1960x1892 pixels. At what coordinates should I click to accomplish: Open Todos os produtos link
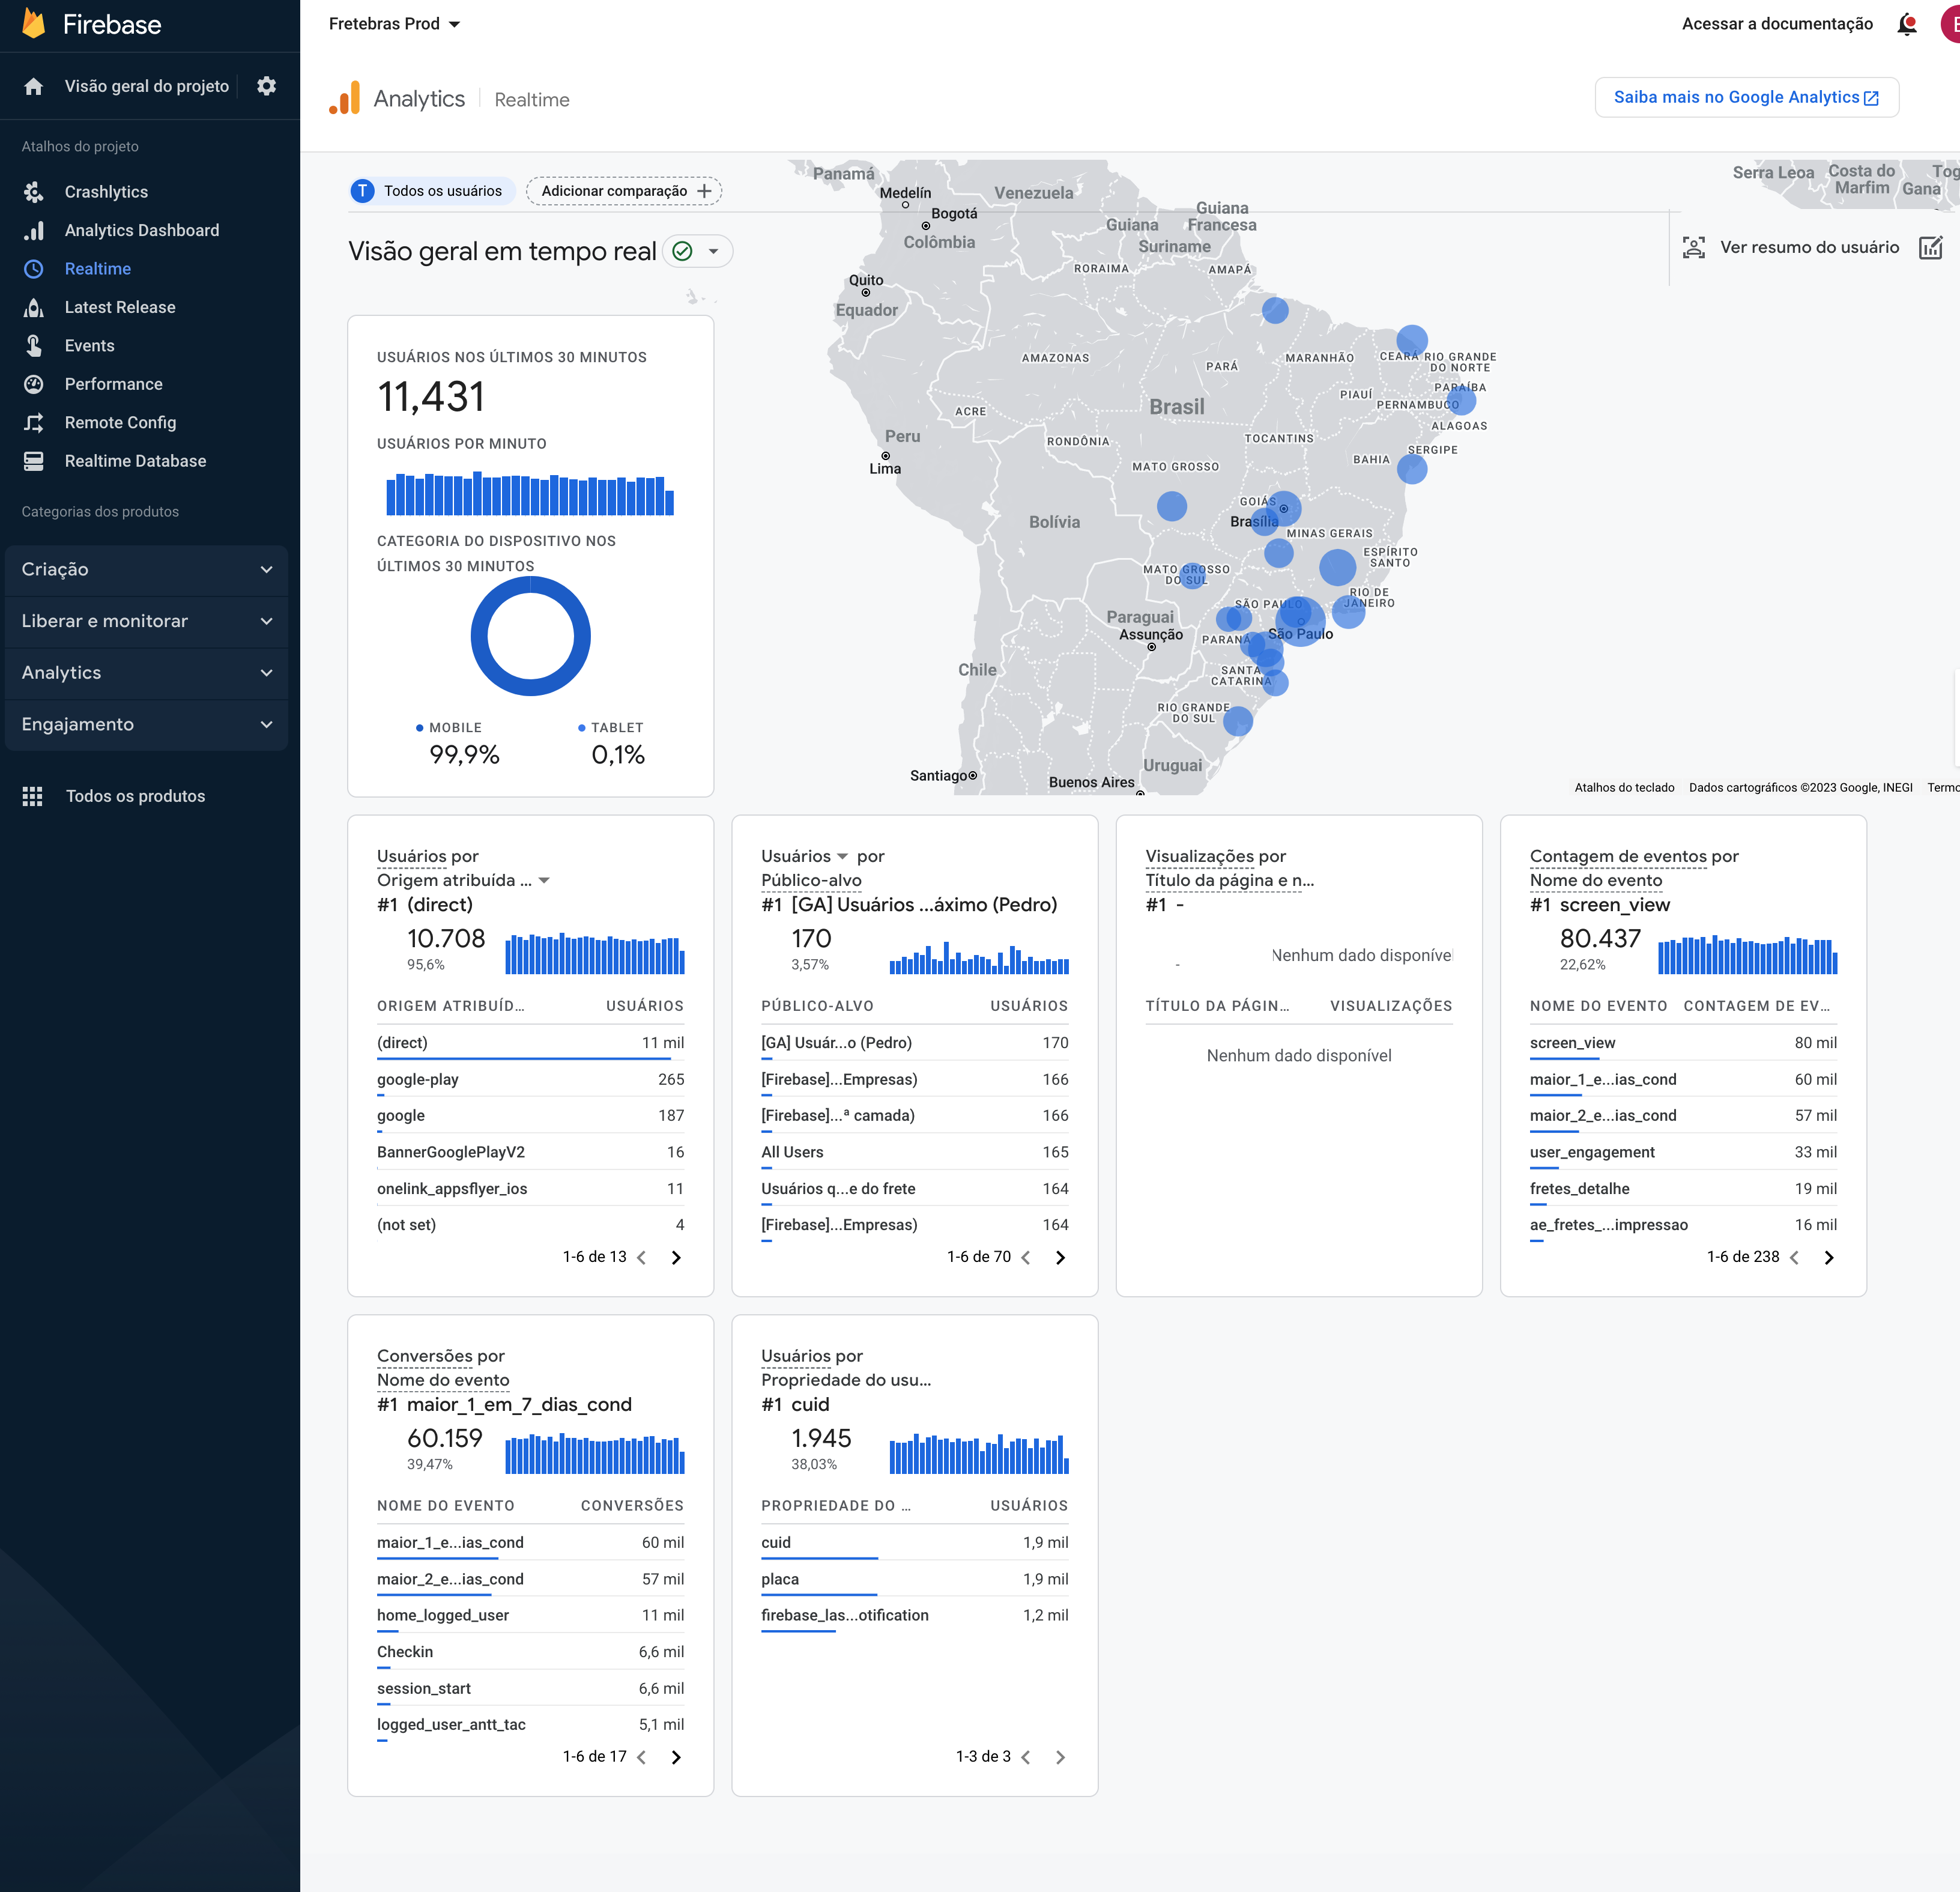pos(135,796)
